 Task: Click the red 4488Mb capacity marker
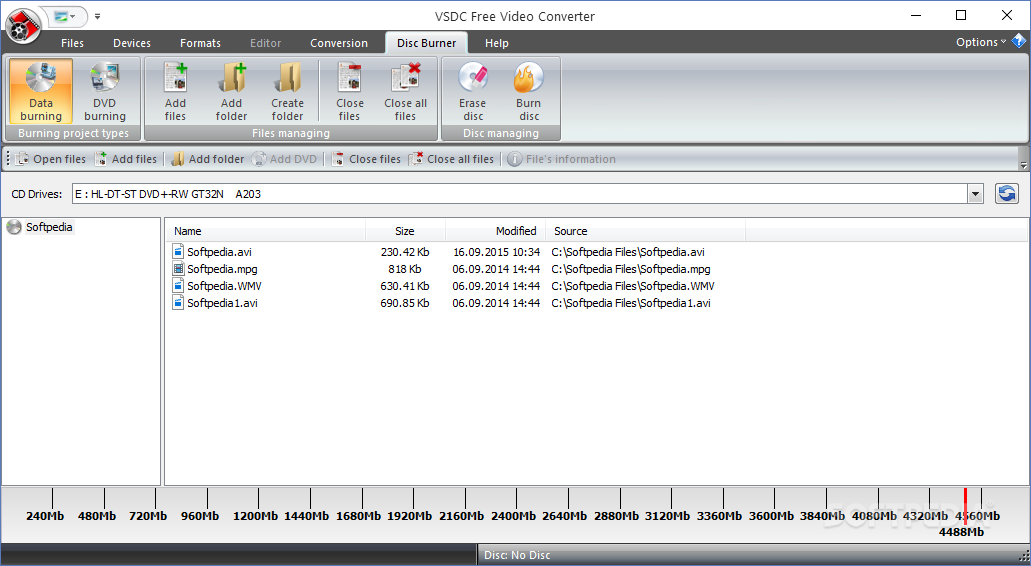point(965,506)
